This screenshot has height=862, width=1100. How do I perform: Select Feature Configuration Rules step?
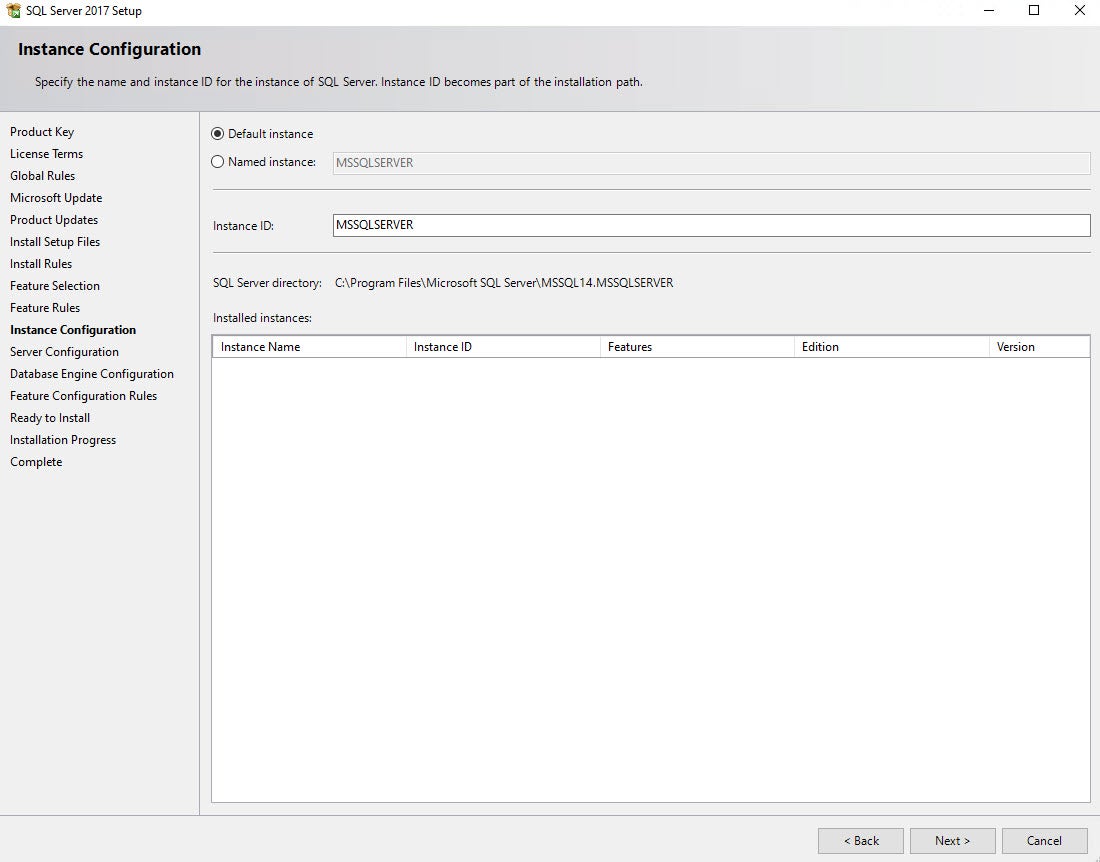pyautogui.click(x=83, y=396)
